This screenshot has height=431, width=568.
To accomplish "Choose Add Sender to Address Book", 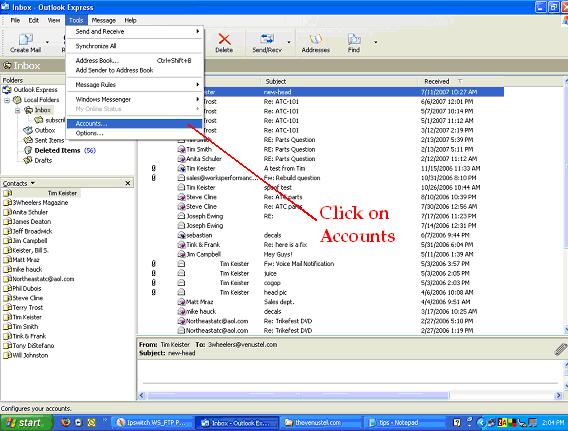I will click(134, 70).
